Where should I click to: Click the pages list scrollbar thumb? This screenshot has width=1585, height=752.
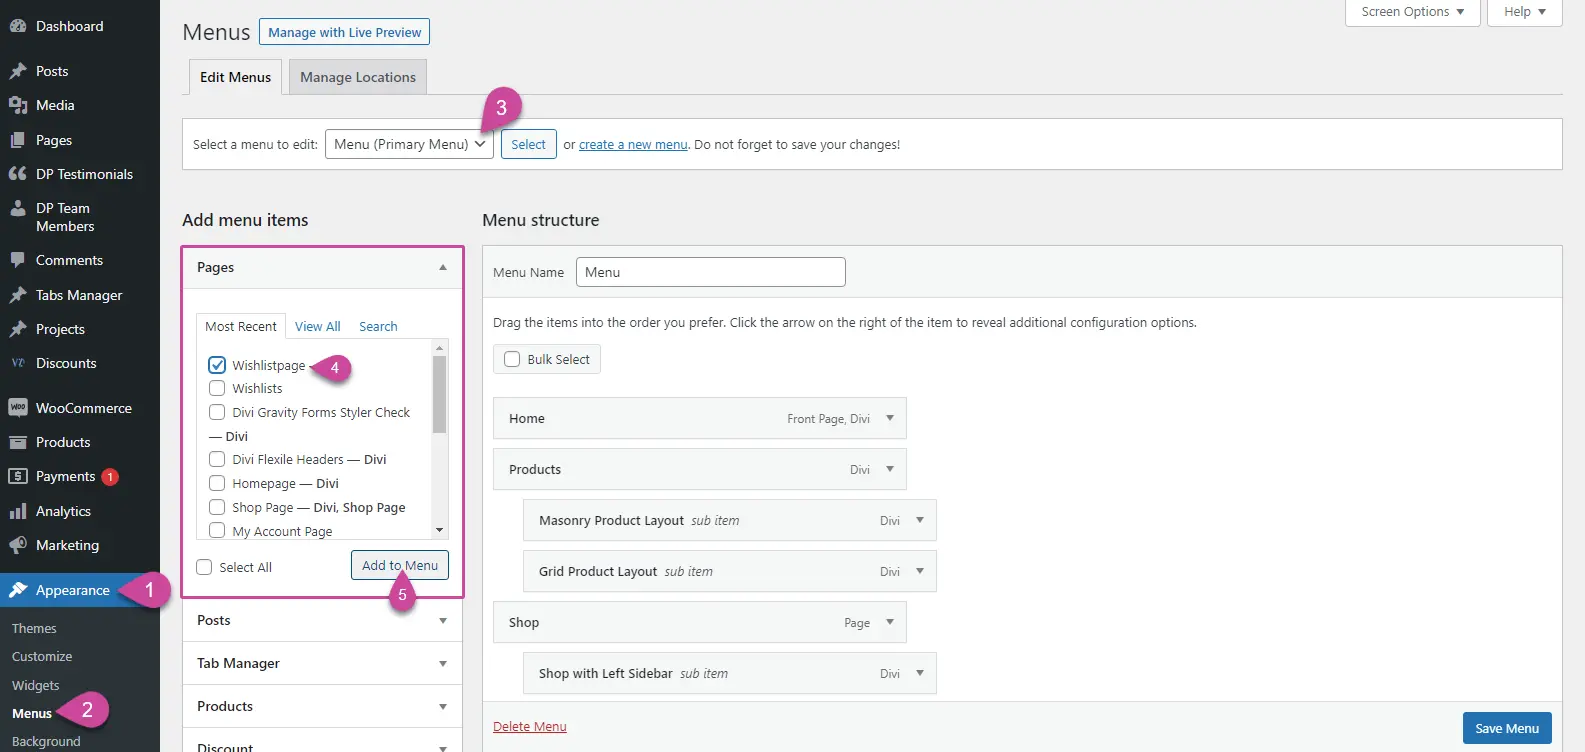click(439, 394)
